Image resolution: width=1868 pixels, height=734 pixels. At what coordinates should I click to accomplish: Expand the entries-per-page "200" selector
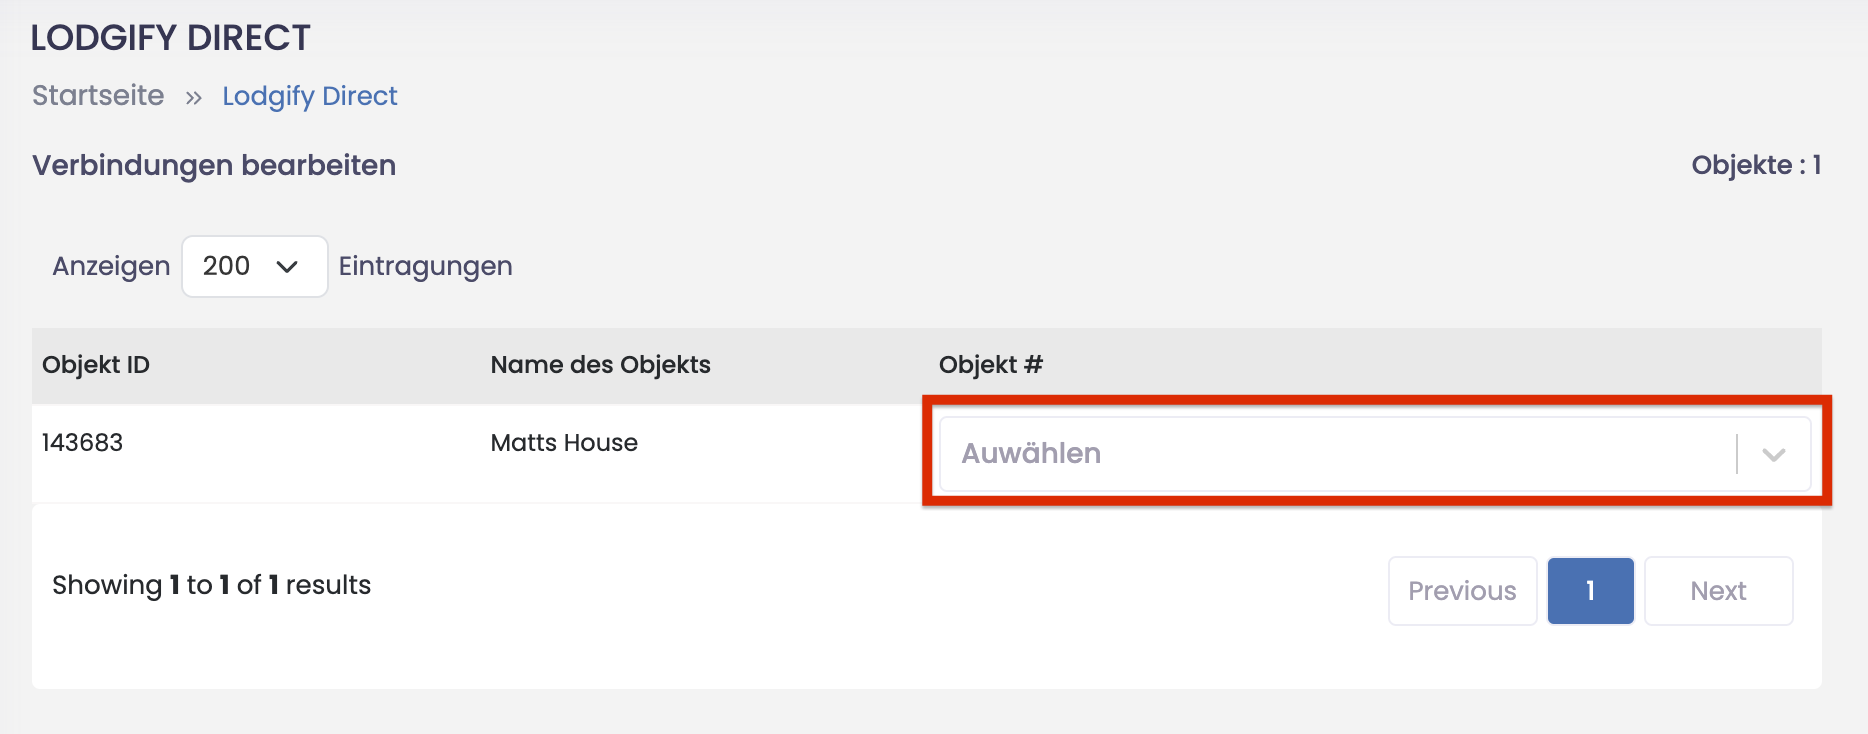pos(254,266)
